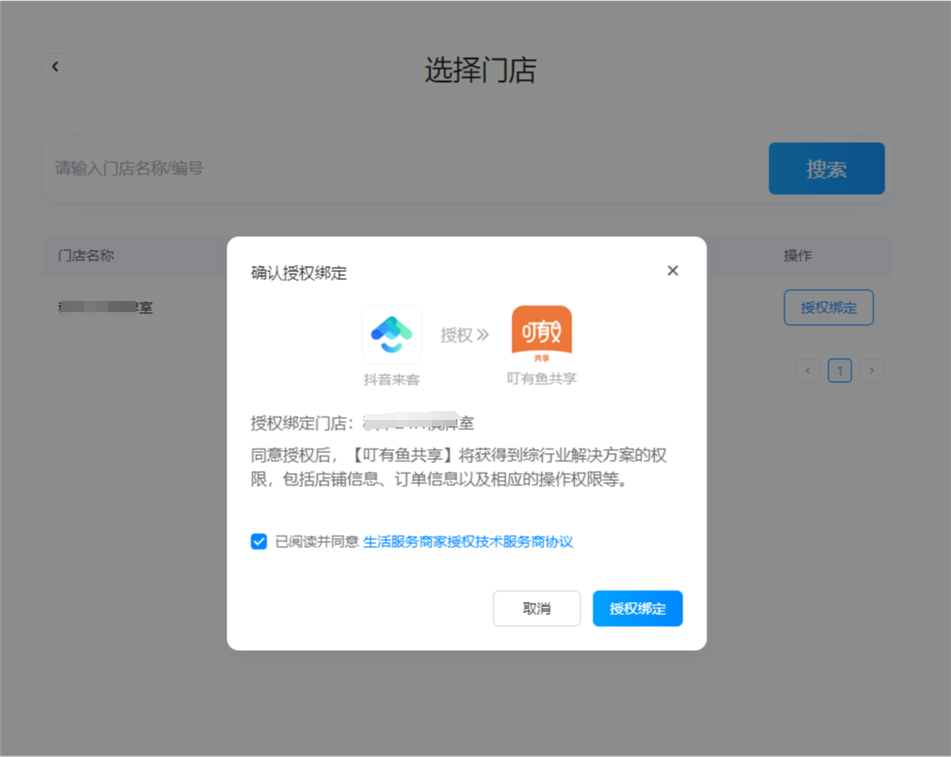The width and height of the screenshot is (951, 757).
Task: Select the store name in the table row
Action: click(105, 308)
